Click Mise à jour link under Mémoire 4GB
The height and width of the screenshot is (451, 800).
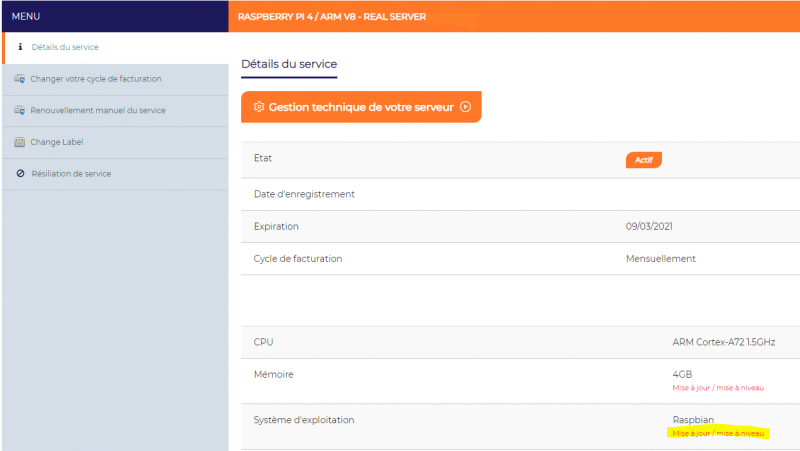pyautogui.click(x=718, y=388)
